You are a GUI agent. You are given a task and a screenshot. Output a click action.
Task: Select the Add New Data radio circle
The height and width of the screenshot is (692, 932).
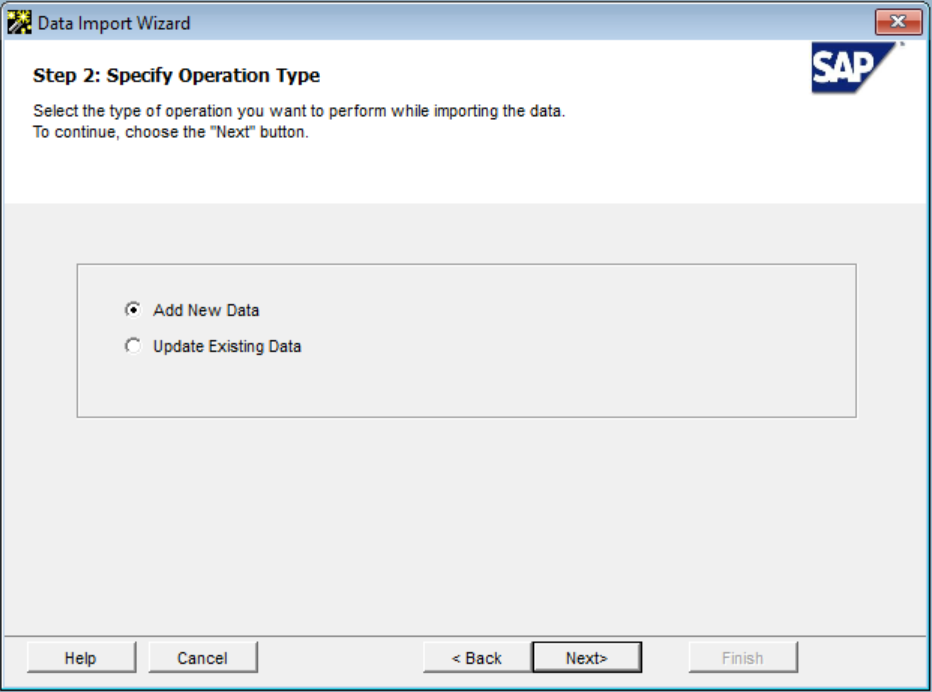point(133,310)
